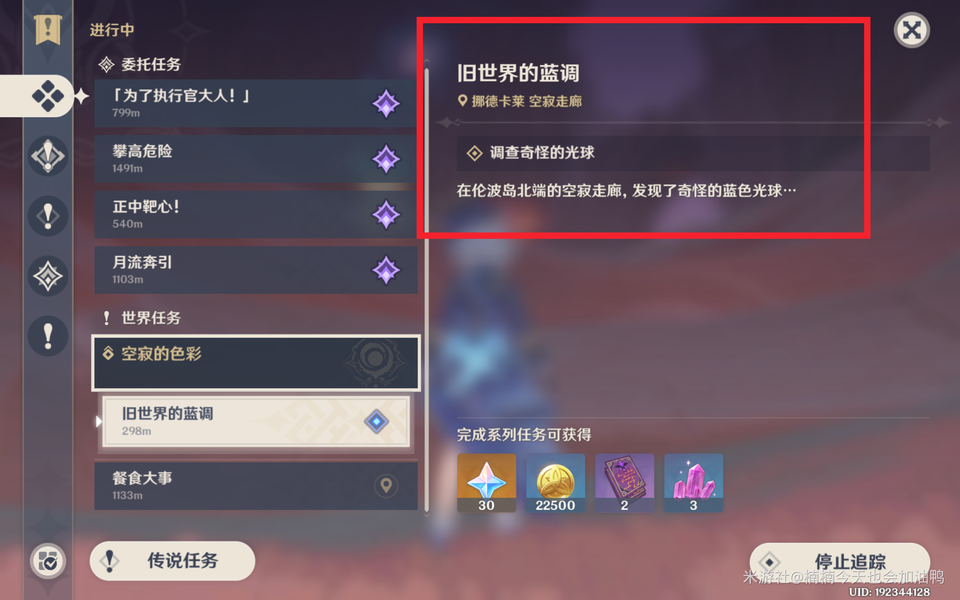Select the bottom exclamation mark quest filter
This screenshot has width=960, height=600.
[x=48, y=336]
